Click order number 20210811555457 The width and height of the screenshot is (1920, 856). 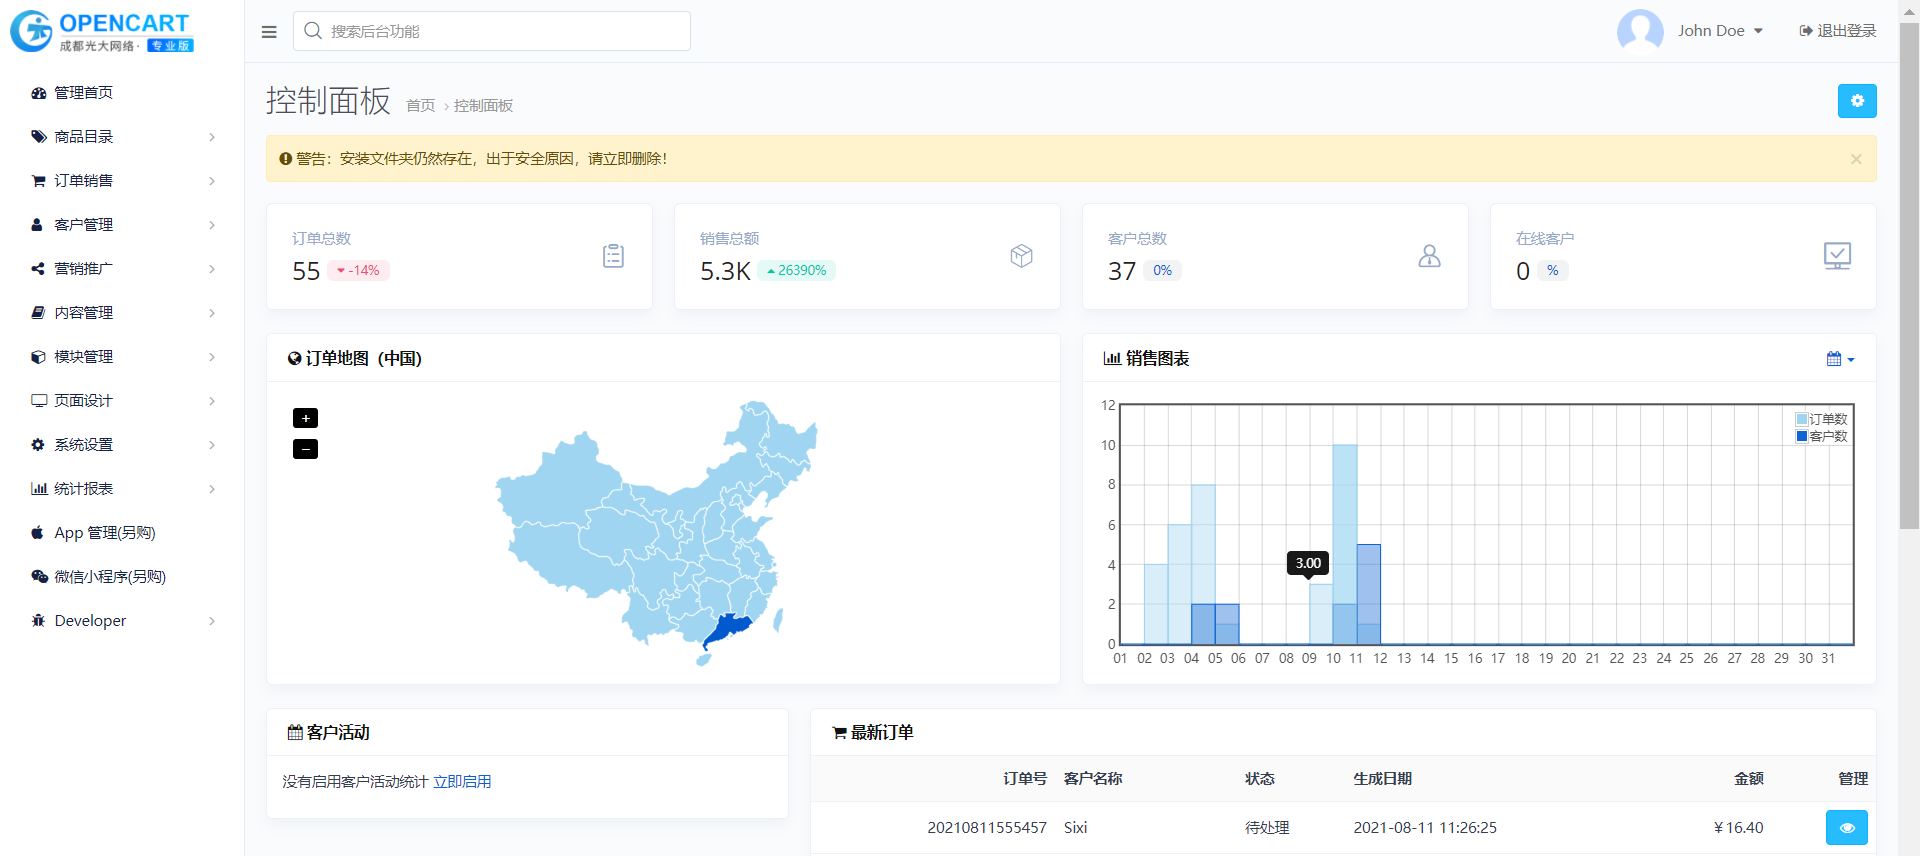987,828
